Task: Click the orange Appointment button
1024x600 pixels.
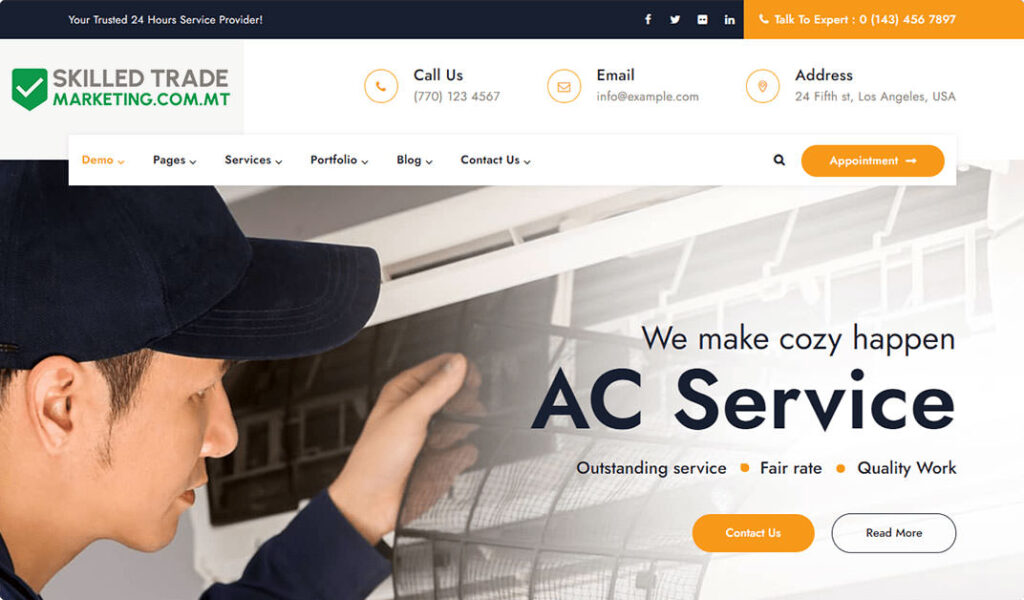Action: pos(872,161)
